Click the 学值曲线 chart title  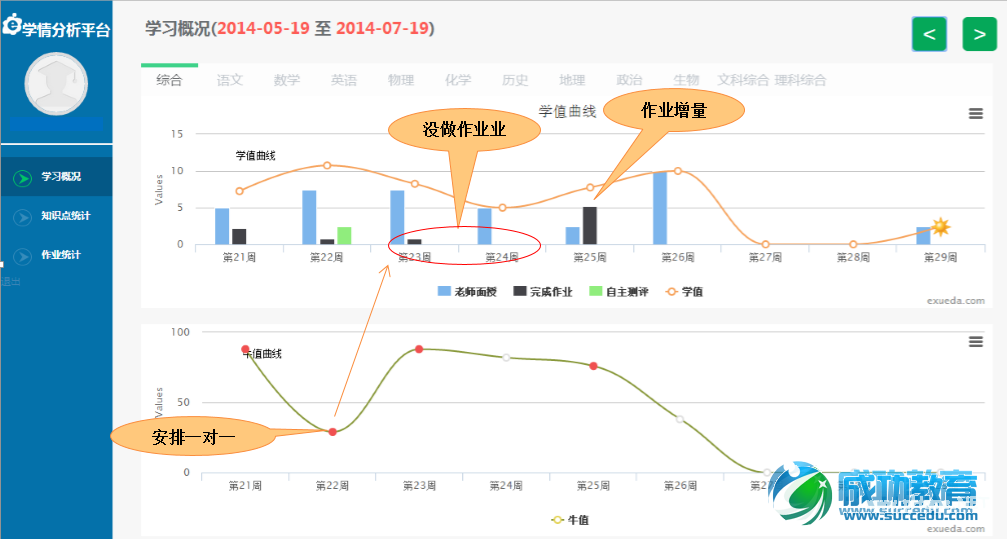(567, 111)
